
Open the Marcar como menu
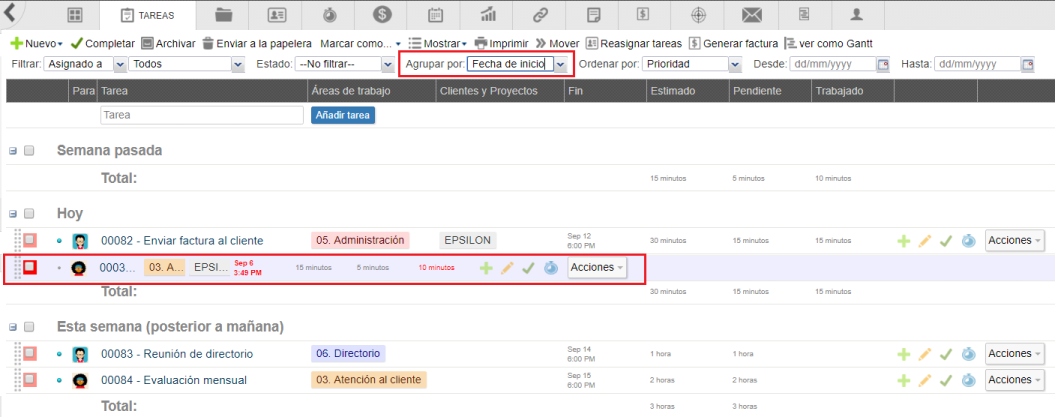click(360, 44)
